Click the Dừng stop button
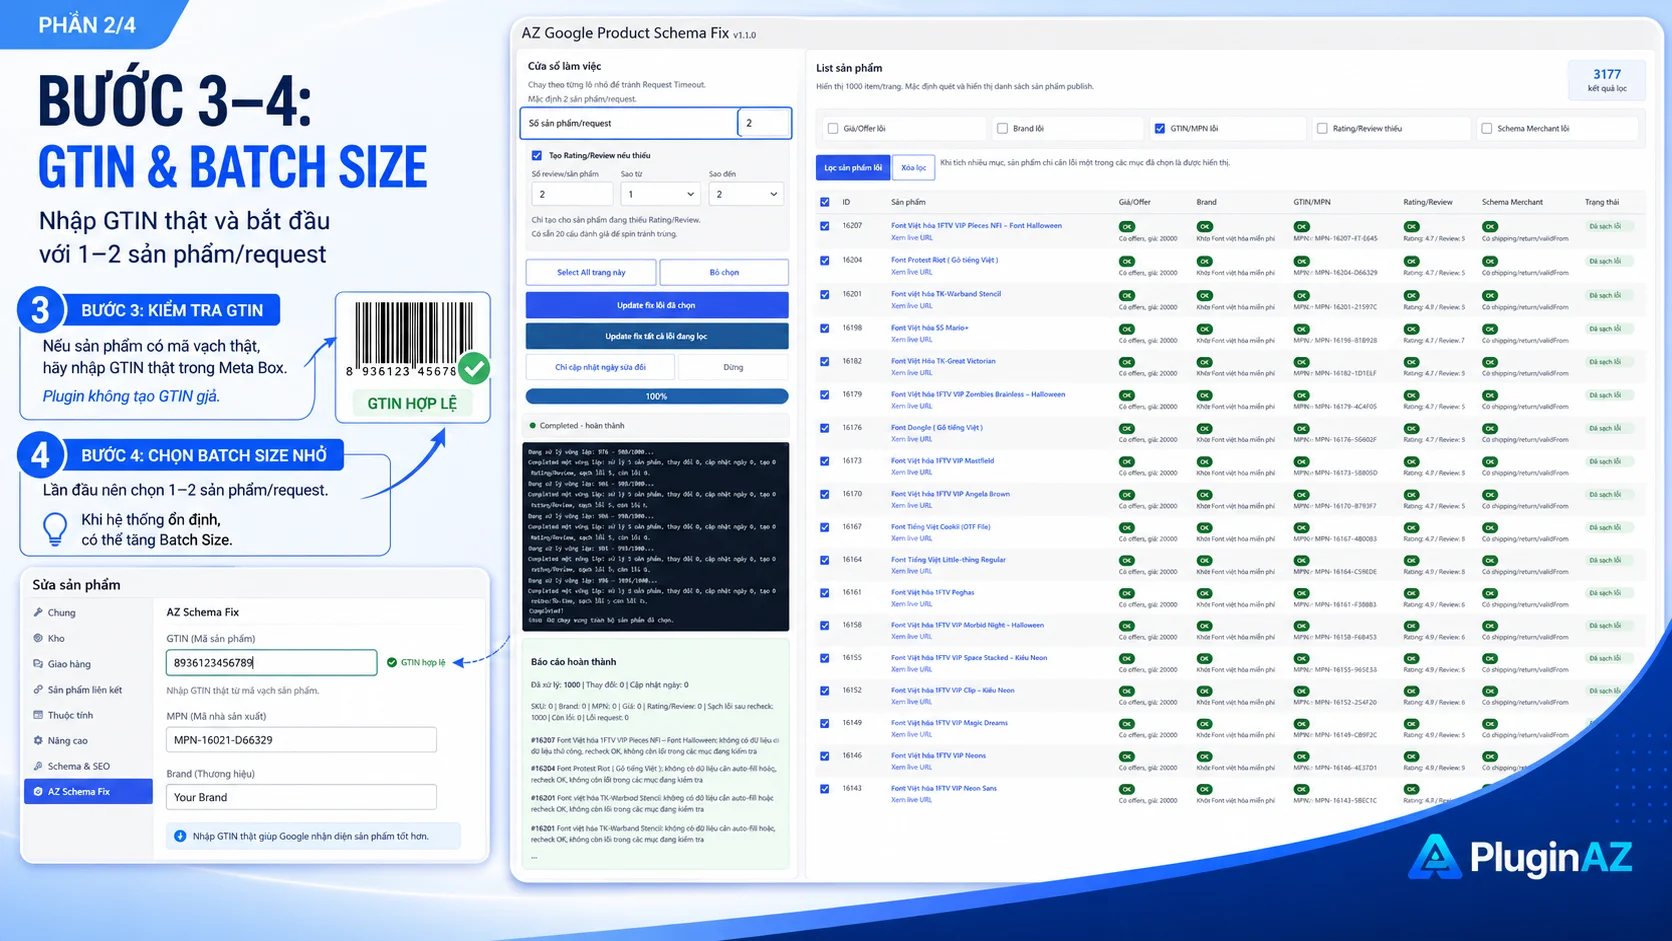 (733, 367)
